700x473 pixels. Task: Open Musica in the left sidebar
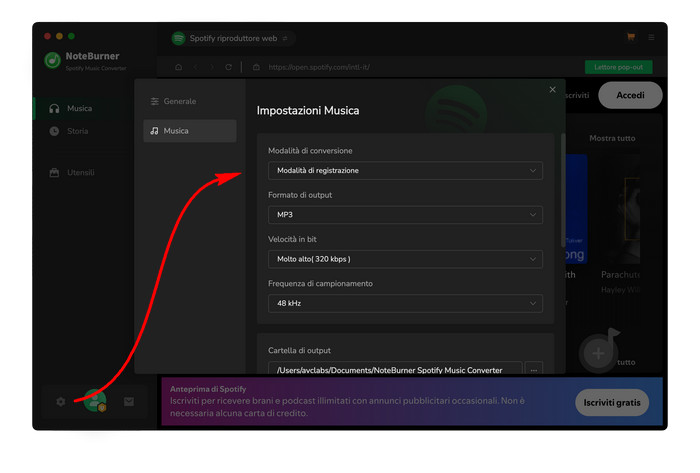pos(79,108)
